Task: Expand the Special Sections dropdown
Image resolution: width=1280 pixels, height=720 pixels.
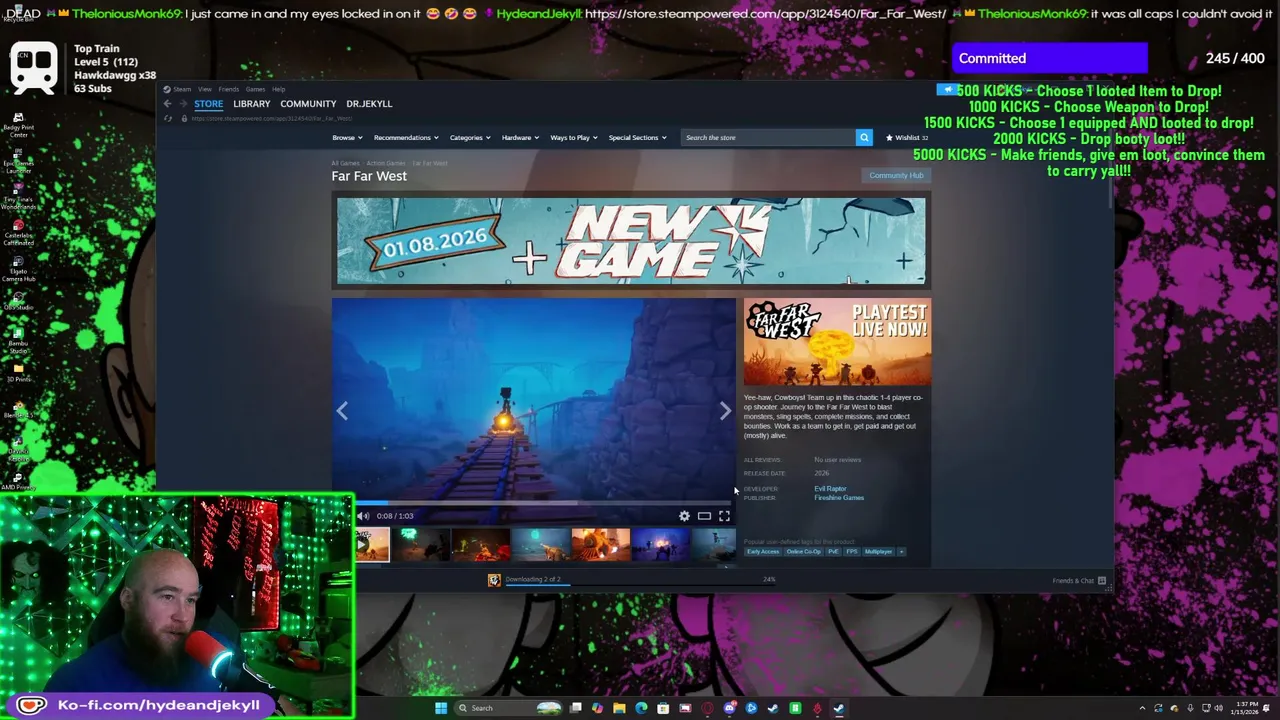Action: pyautogui.click(x=637, y=137)
